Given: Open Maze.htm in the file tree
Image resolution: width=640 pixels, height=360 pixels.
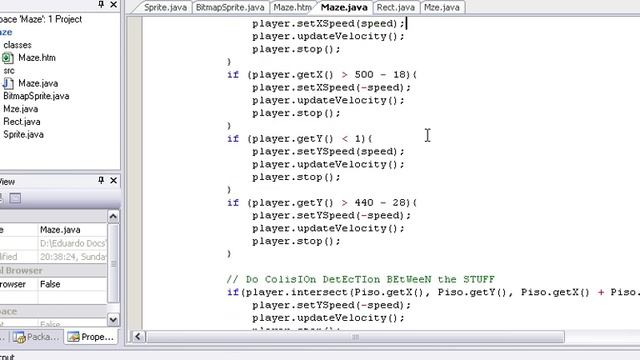Looking at the screenshot, I should (37, 58).
